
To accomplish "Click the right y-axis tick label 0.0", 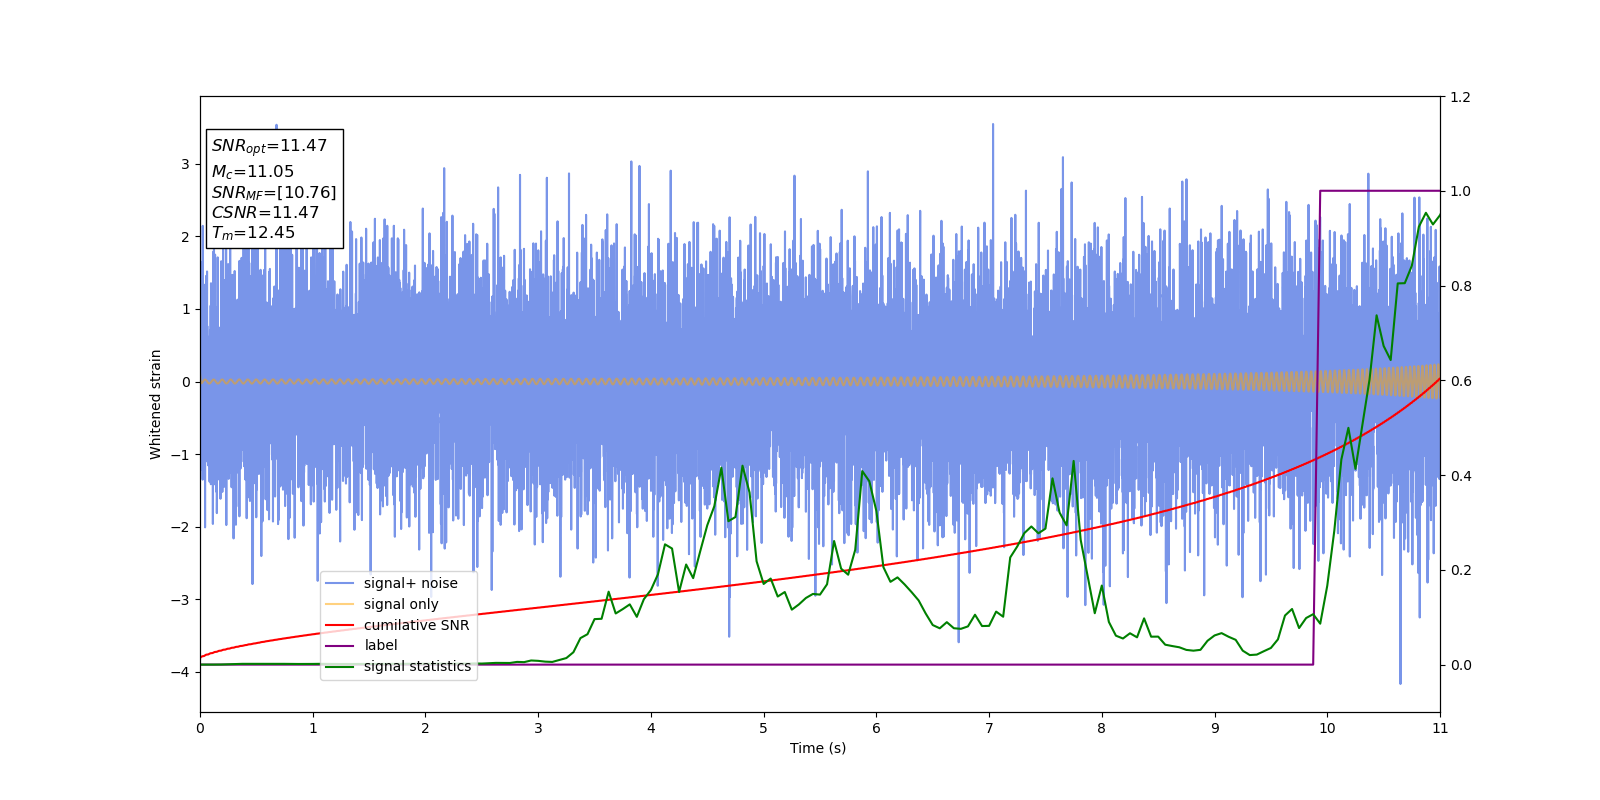I will pyautogui.click(x=1460, y=665).
